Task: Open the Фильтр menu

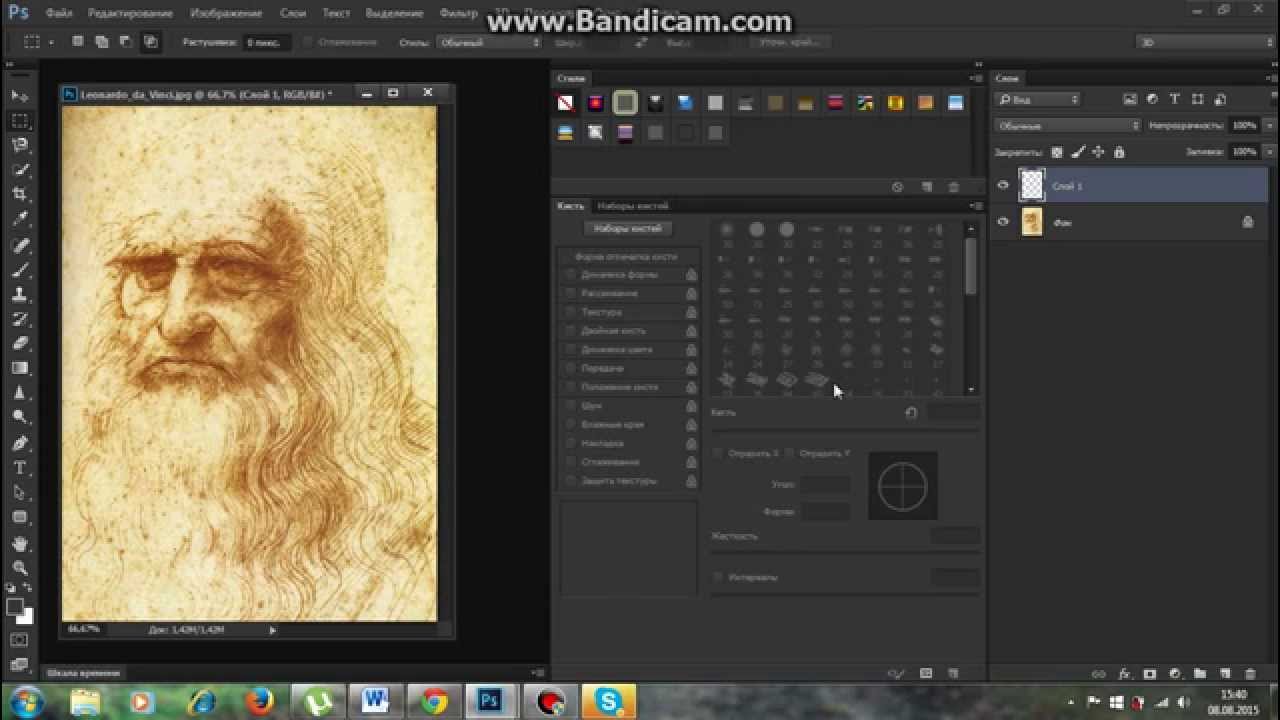Action: (x=459, y=14)
